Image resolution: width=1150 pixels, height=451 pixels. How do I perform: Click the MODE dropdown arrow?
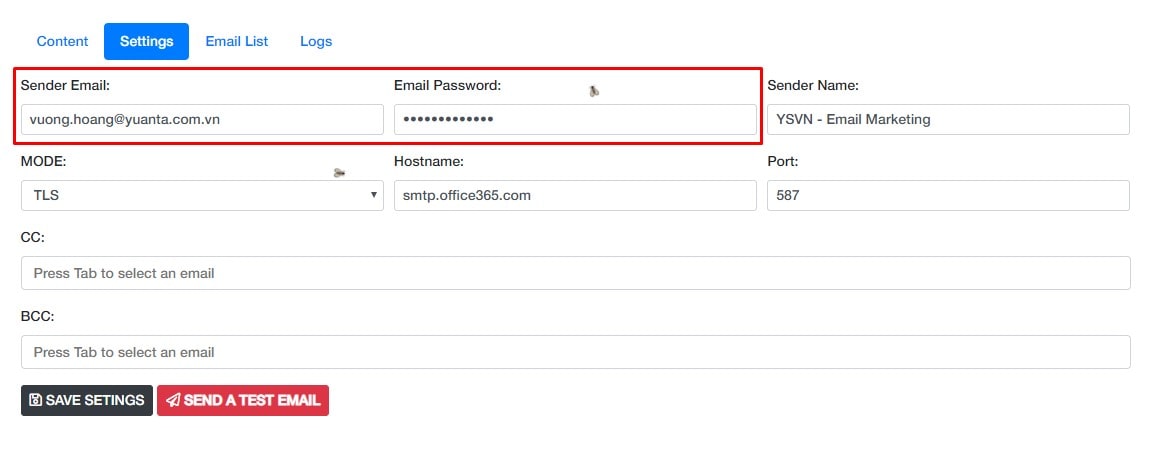(373, 195)
